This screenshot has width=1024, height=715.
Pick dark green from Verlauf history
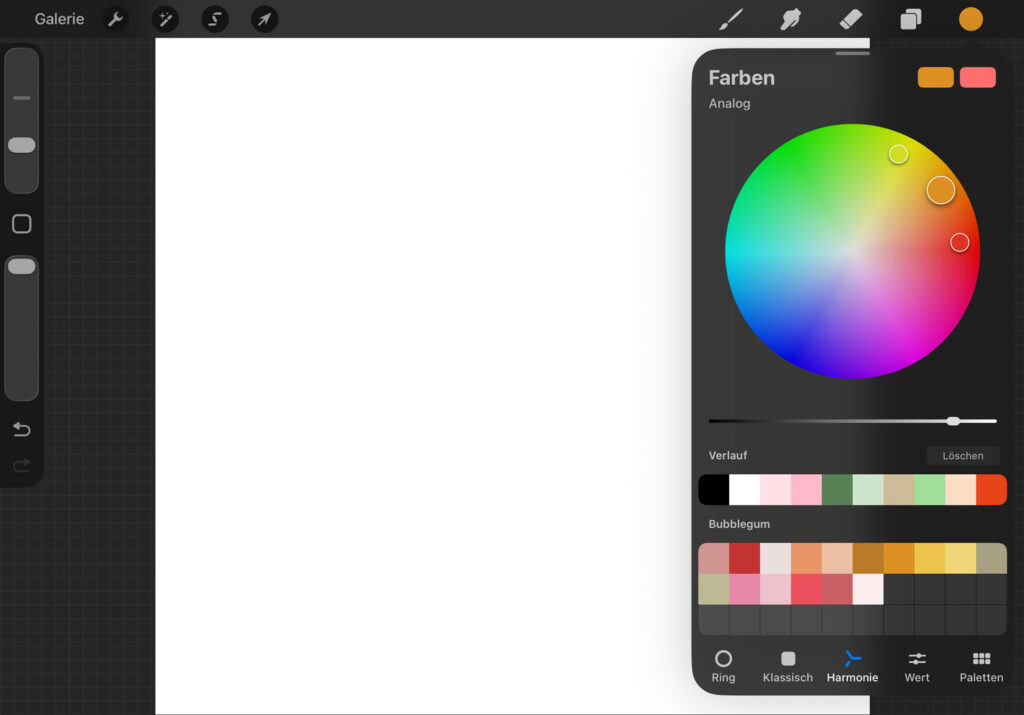[837, 490]
